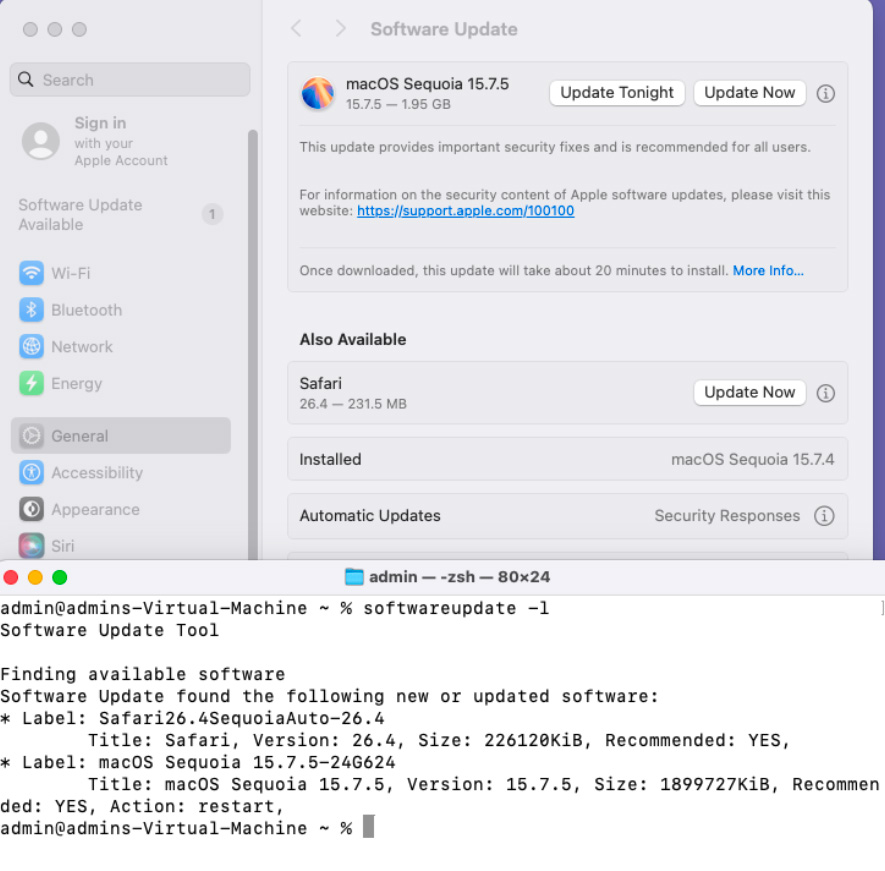885x871 pixels.
Task: Click the Siri icon in the sidebar
Action: [31, 546]
